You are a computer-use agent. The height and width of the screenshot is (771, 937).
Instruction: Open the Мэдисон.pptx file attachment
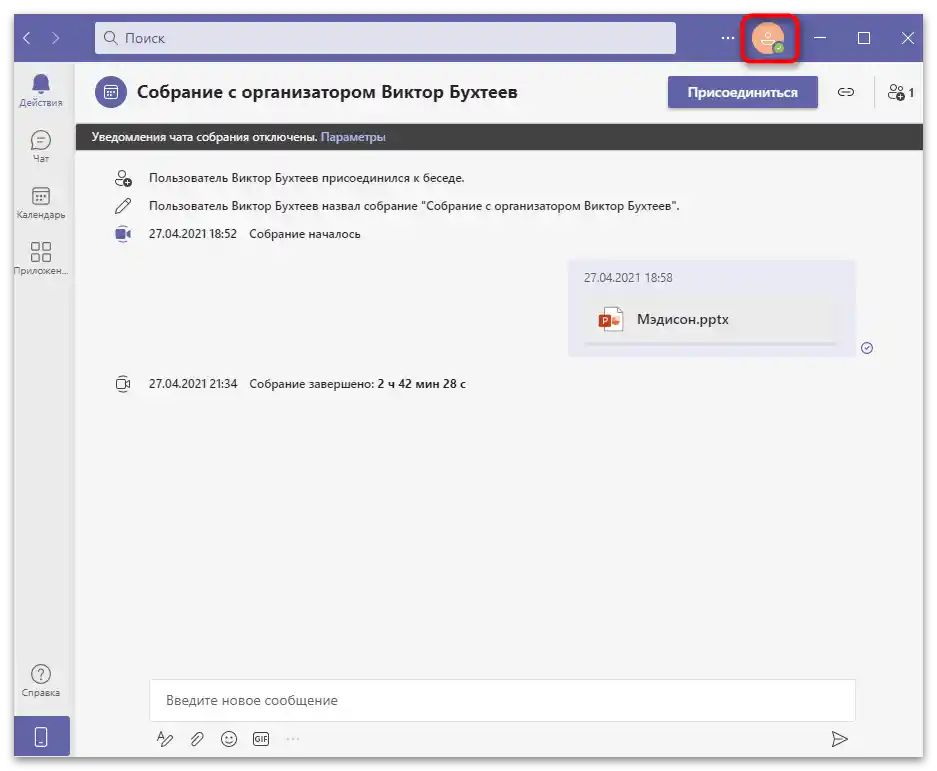[x=711, y=320]
